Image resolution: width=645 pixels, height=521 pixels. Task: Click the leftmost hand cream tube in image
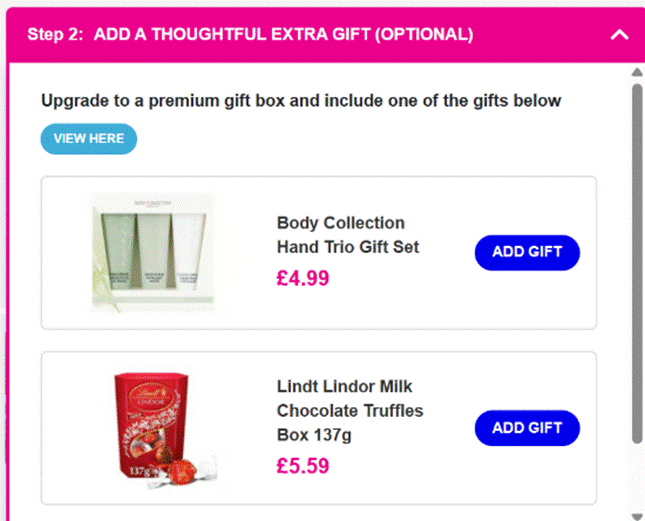click(120, 247)
